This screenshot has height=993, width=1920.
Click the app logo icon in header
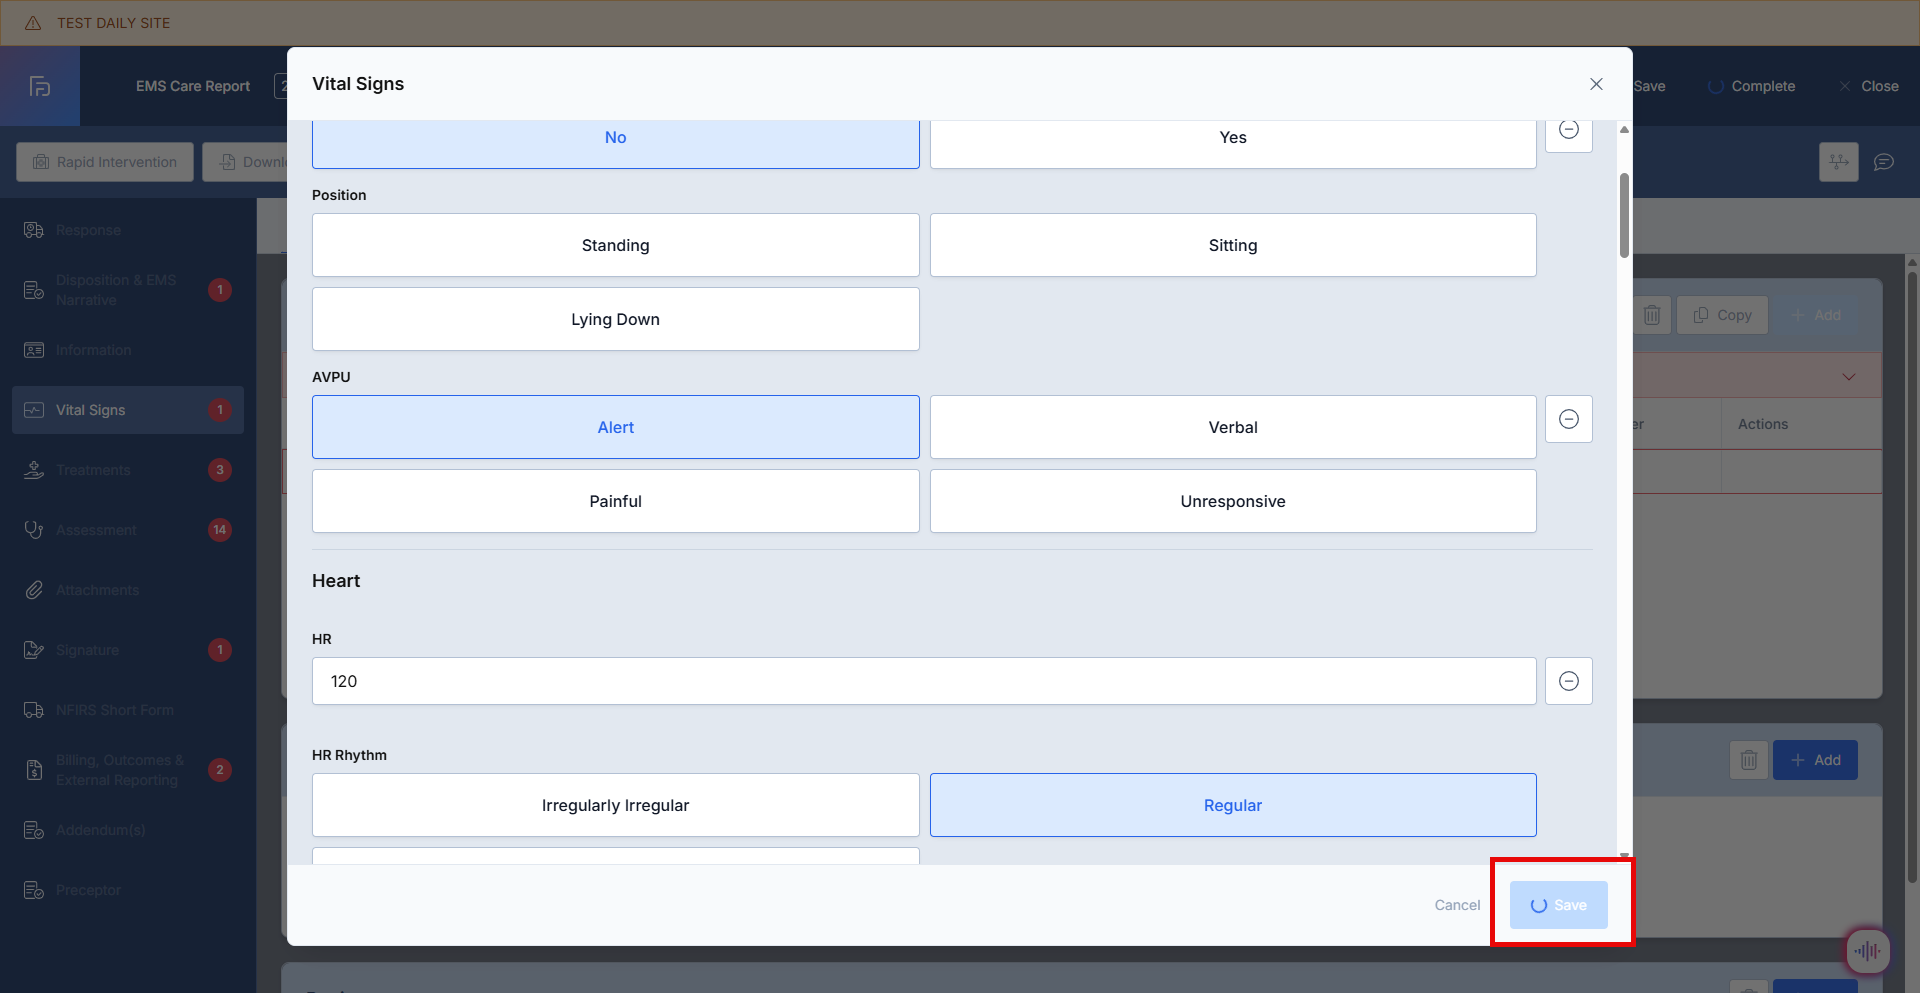tap(40, 86)
